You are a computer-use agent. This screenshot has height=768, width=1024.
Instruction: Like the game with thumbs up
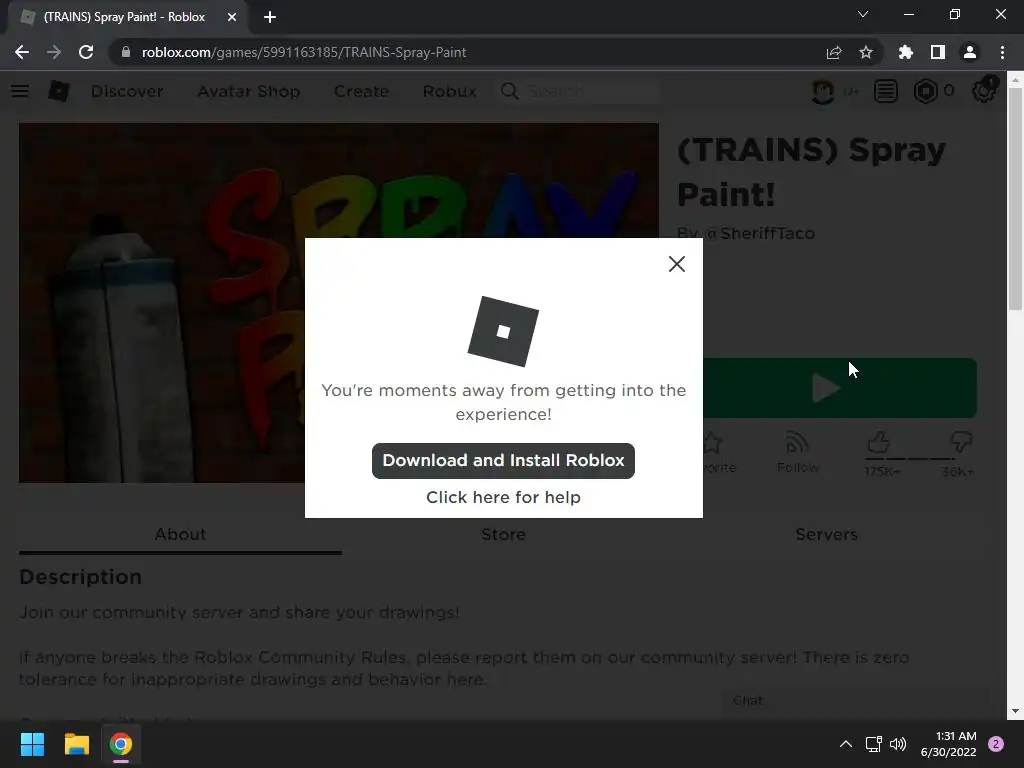point(879,444)
